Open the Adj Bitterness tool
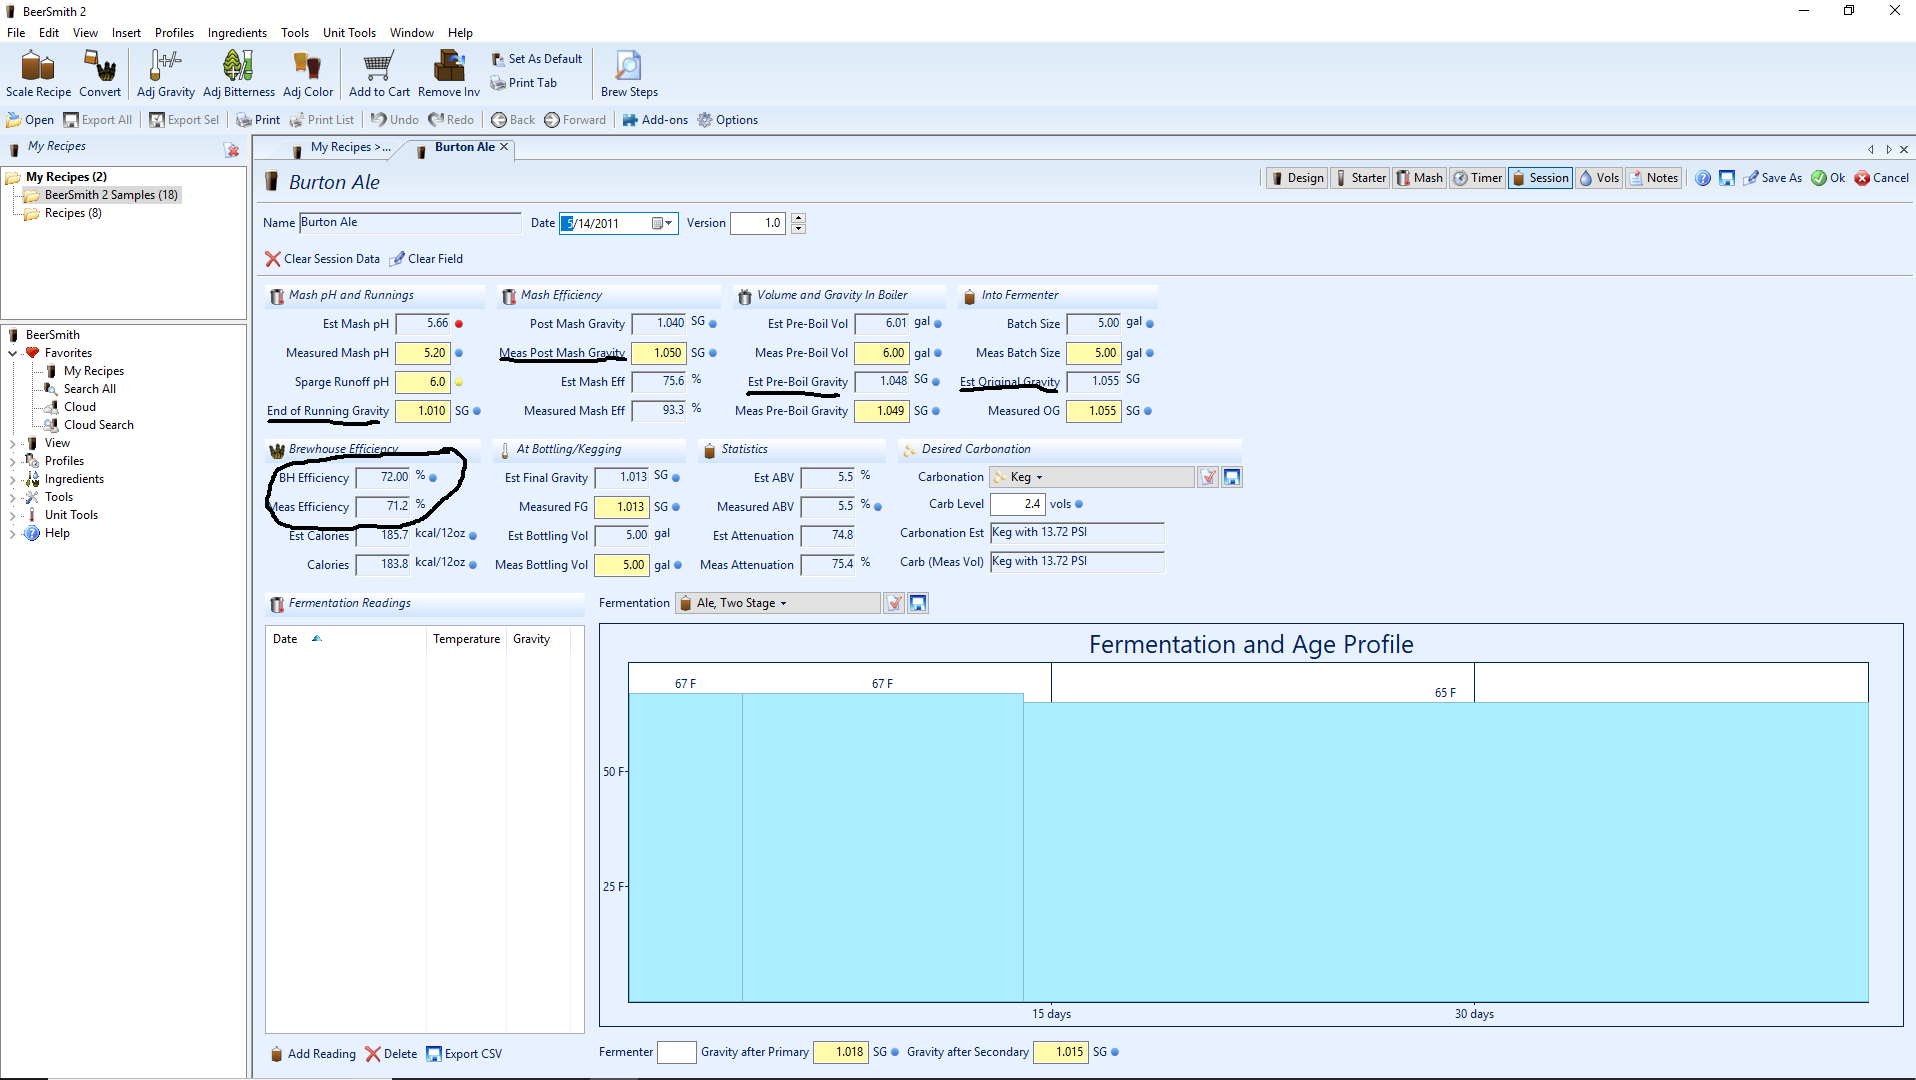This screenshot has height=1080, width=1916. point(238,74)
